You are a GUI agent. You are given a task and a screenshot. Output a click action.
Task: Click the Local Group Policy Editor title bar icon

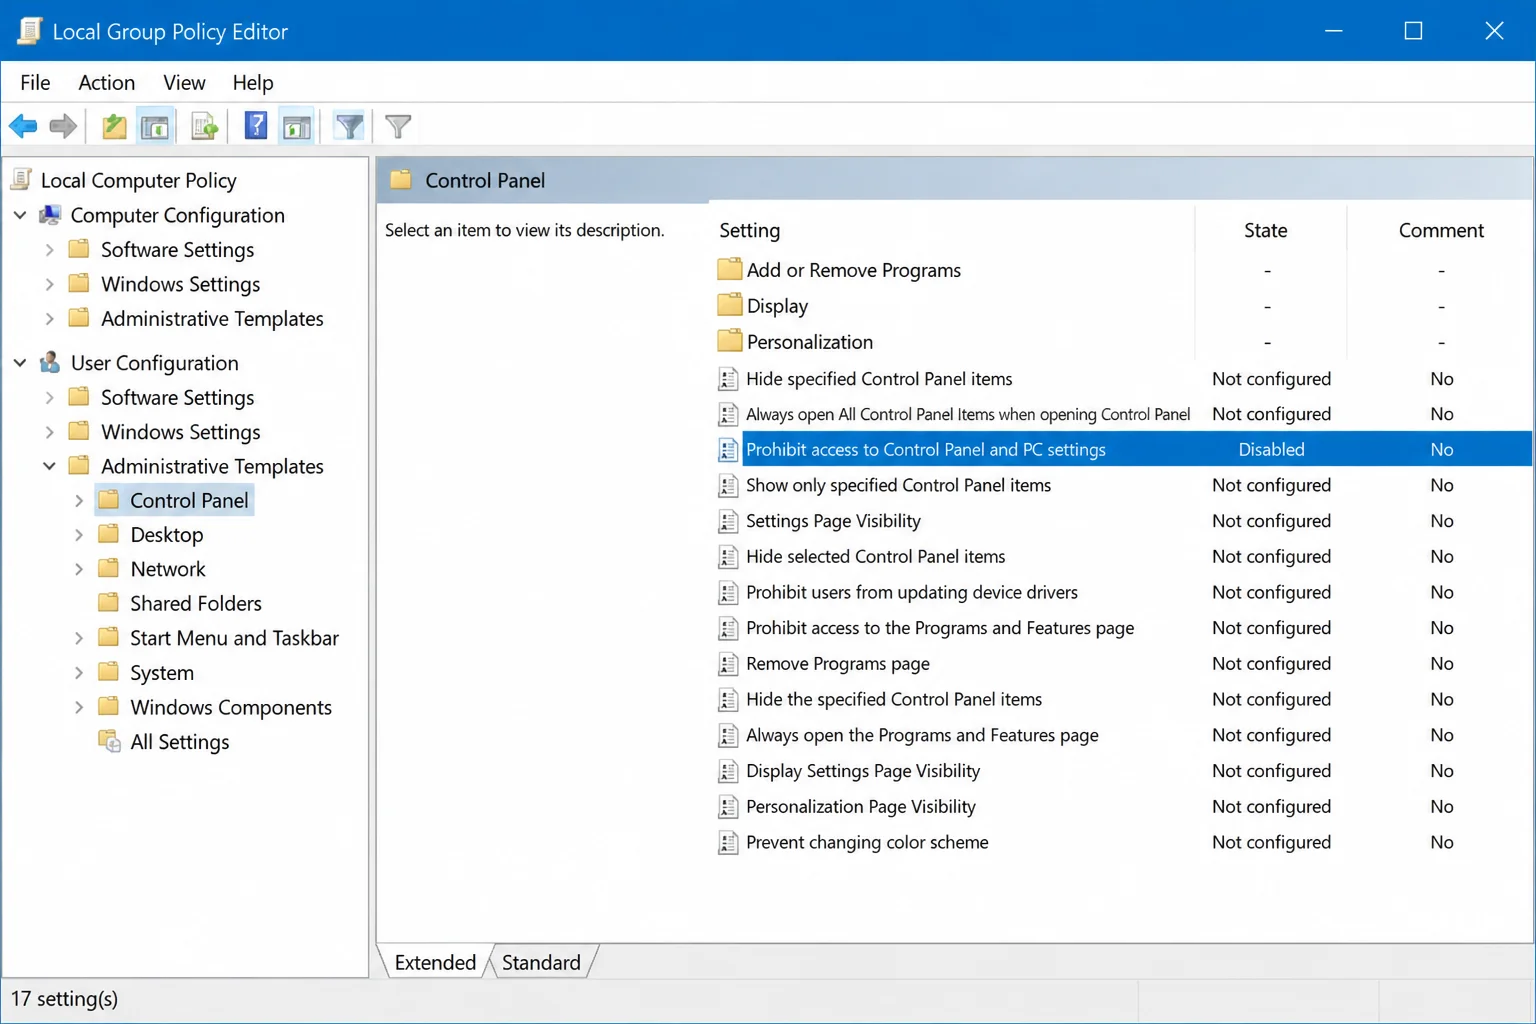point(29,31)
